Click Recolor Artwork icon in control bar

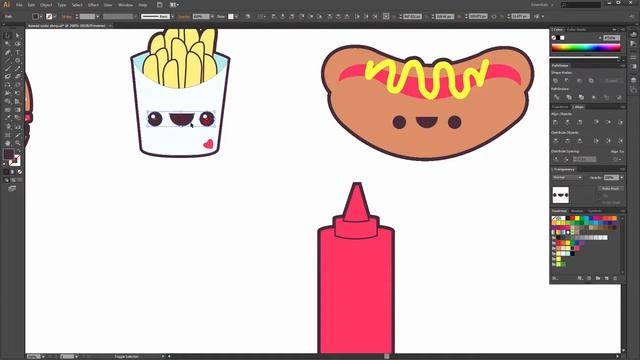[247, 16]
